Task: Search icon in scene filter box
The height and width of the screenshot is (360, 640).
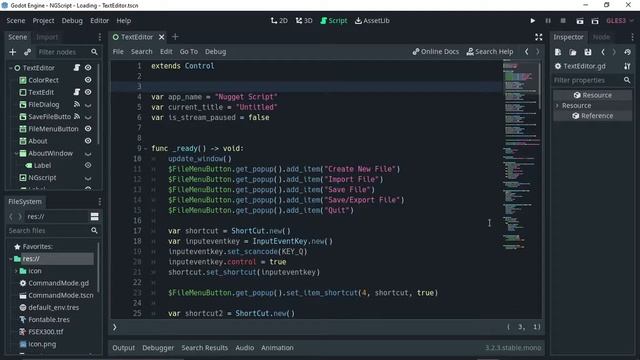Action: tap(94, 52)
